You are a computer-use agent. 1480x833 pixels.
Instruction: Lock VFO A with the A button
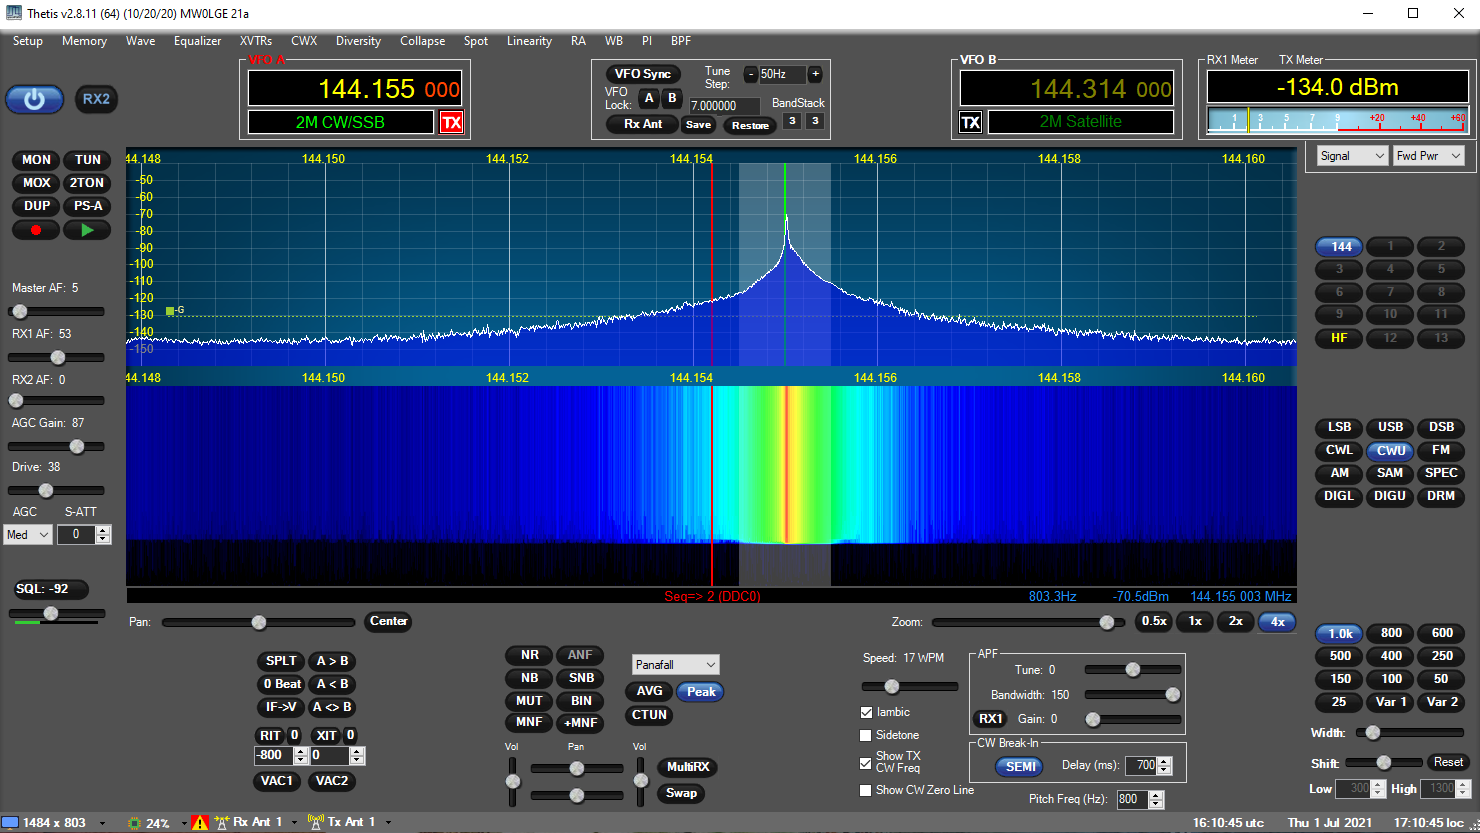649,98
